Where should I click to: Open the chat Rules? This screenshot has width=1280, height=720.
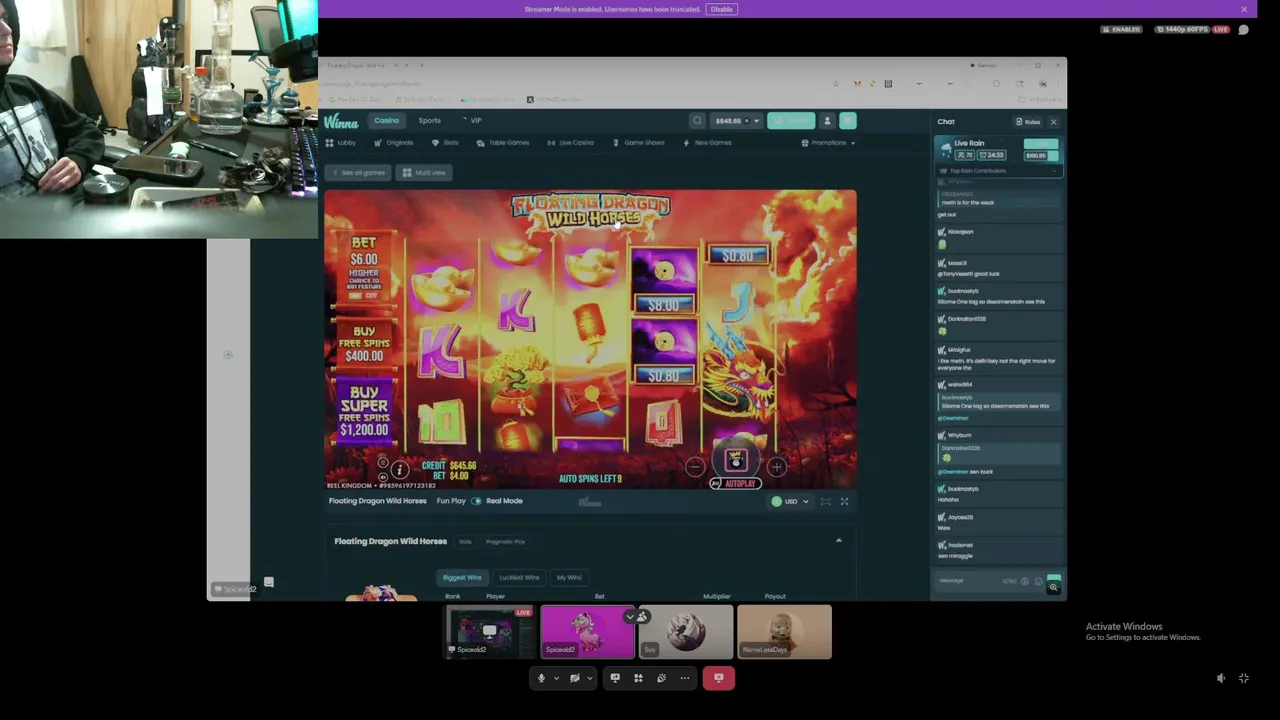pyautogui.click(x=1028, y=122)
